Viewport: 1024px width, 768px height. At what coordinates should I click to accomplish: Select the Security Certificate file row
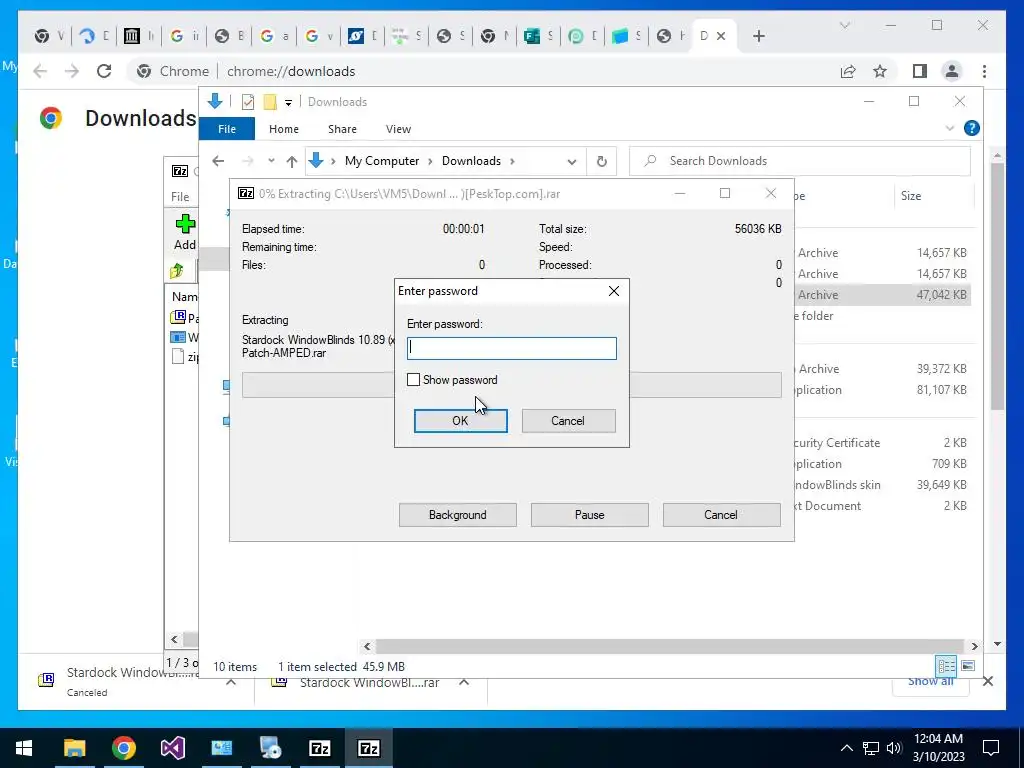pyautogui.click(x=882, y=443)
